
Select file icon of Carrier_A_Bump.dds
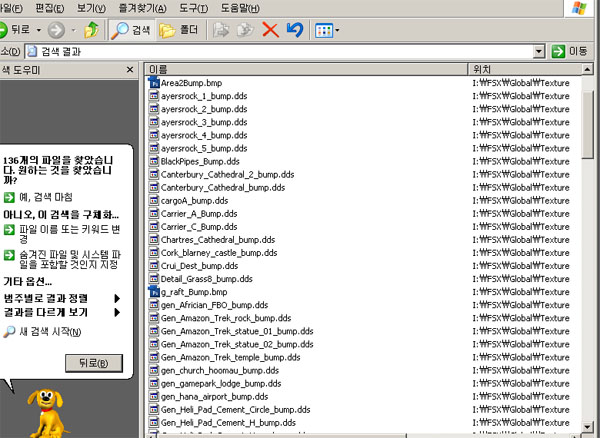[x=154, y=213]
